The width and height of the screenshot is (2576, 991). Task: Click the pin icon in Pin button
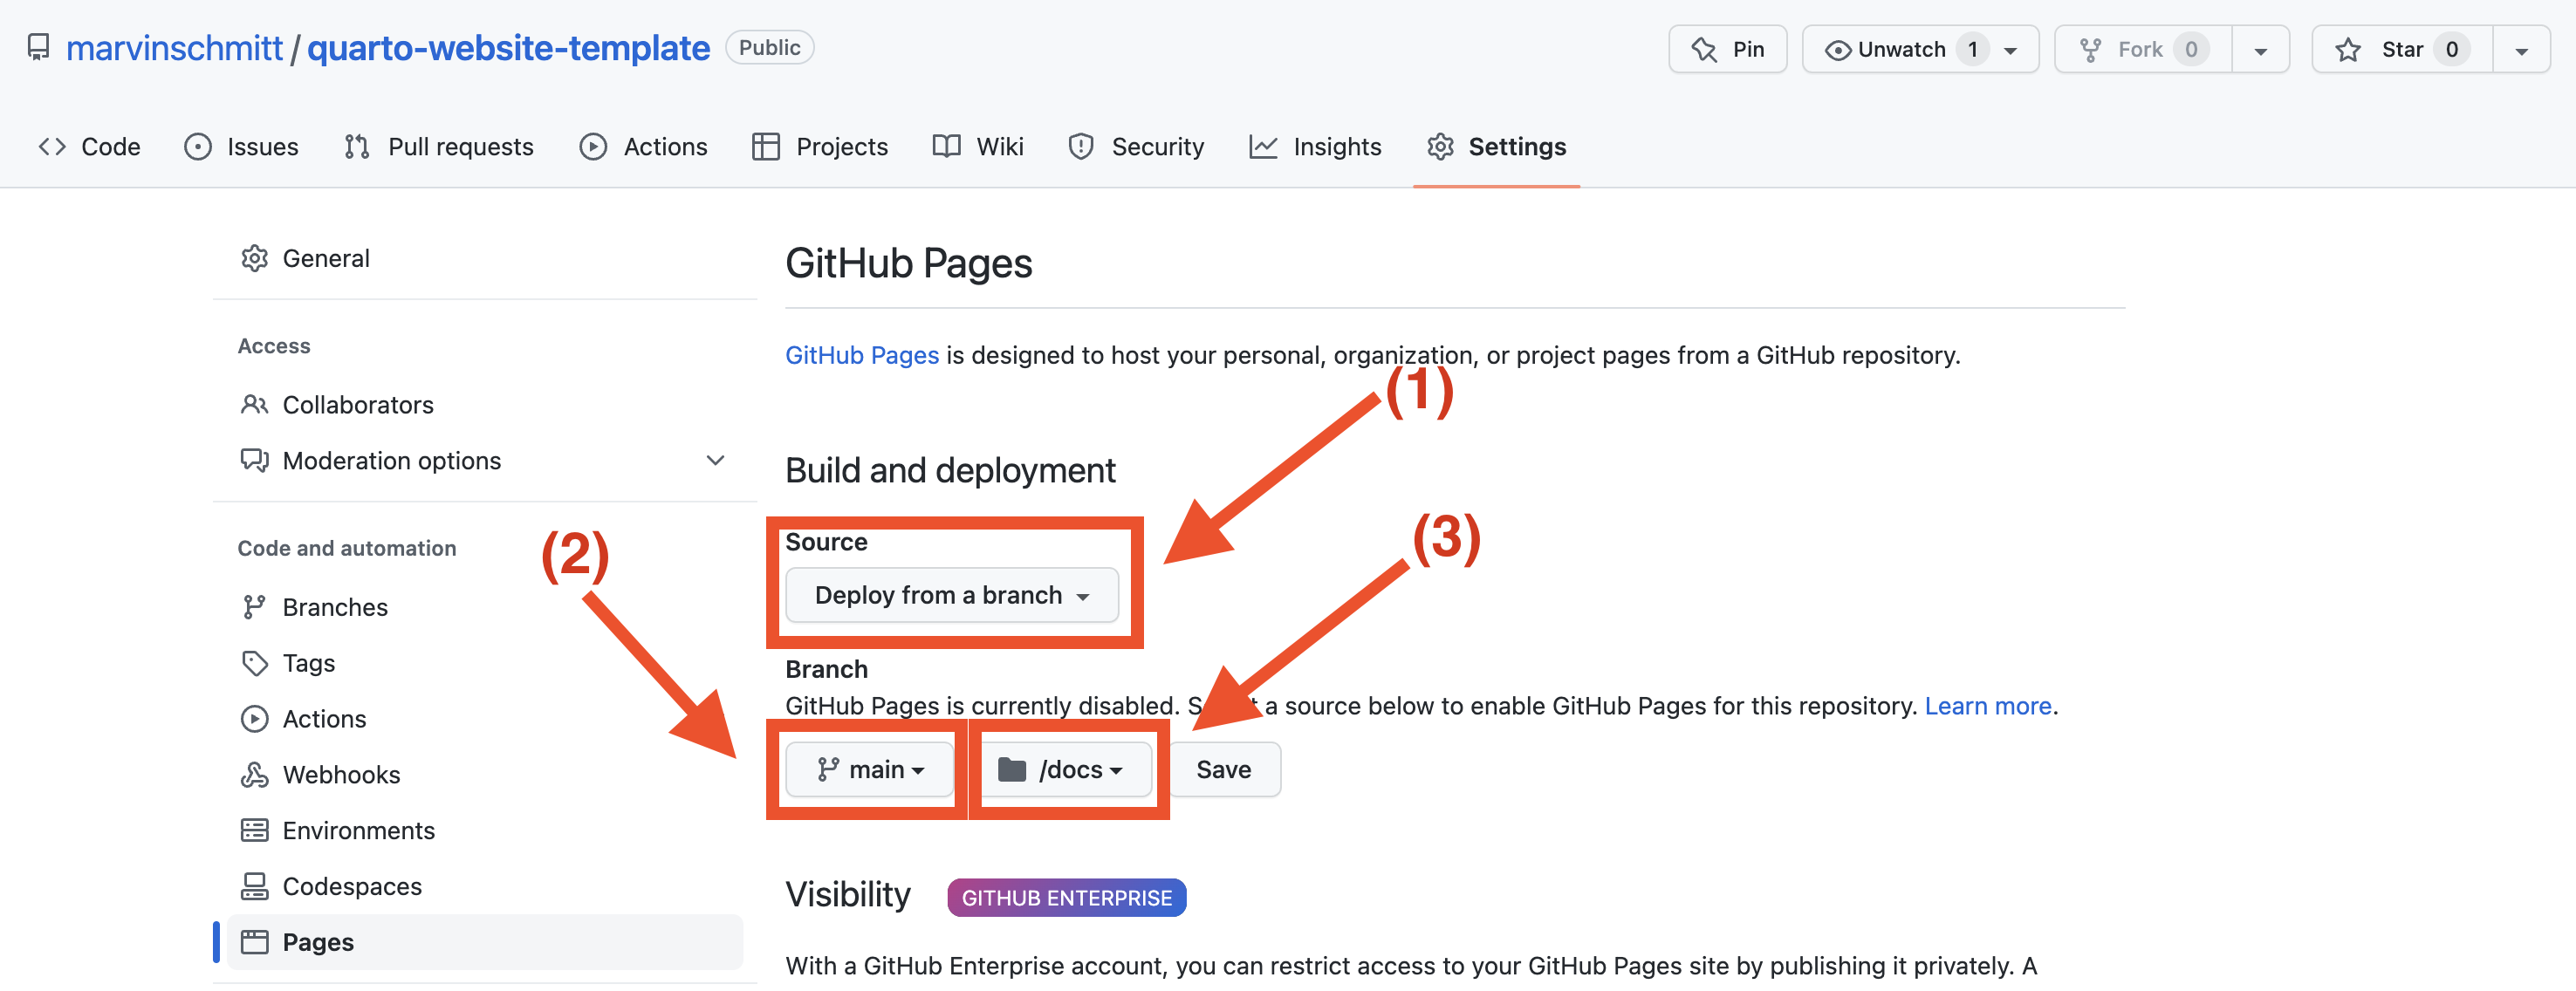coord(1704,49)
